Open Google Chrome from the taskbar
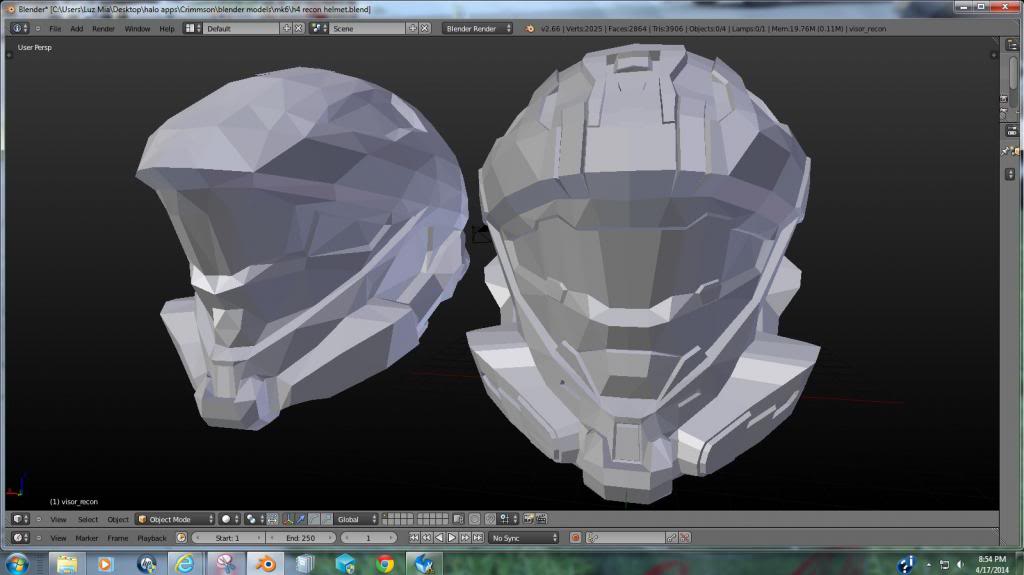1024x575 pixels. pos(385,563)
